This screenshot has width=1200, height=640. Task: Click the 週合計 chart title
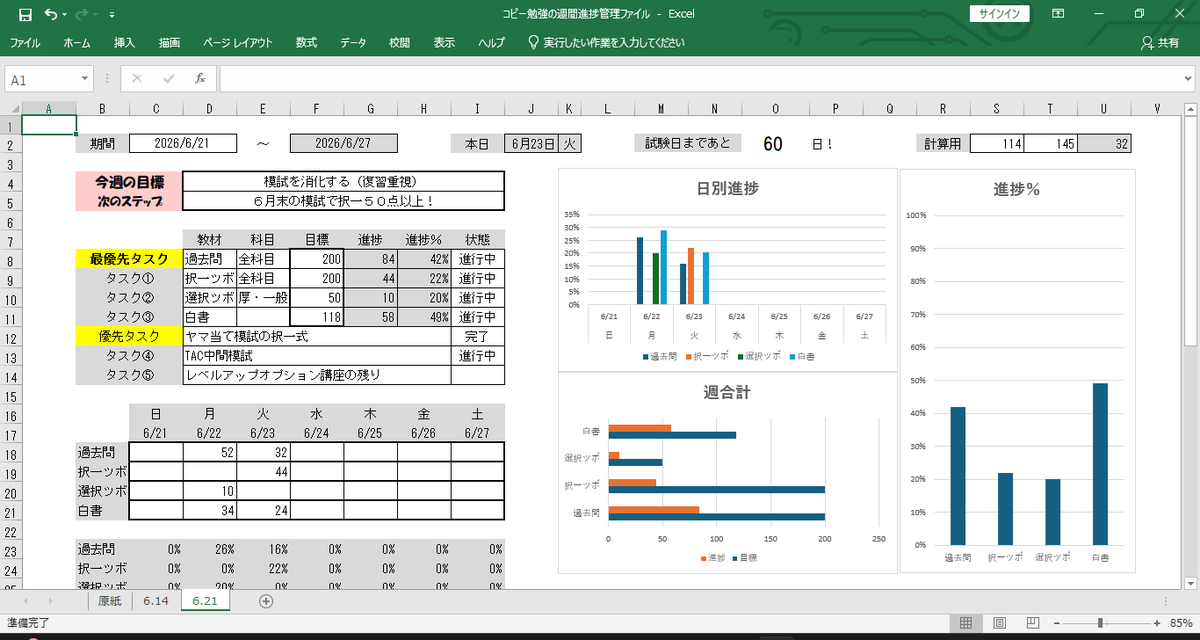click(726, 393)
